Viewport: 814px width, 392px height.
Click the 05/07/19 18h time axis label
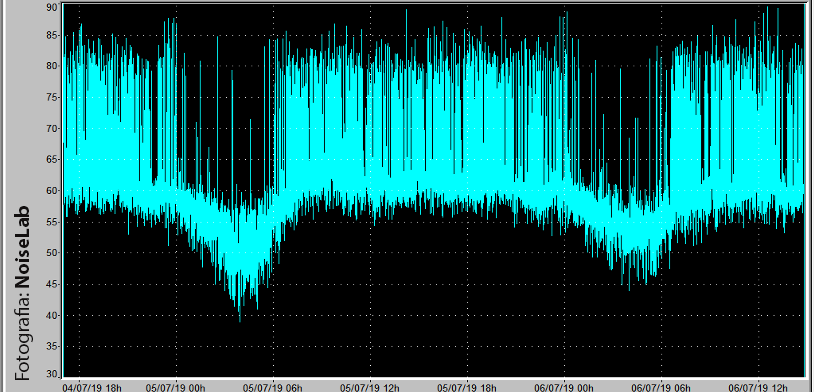pyautogui.click(x=467, y=387)
